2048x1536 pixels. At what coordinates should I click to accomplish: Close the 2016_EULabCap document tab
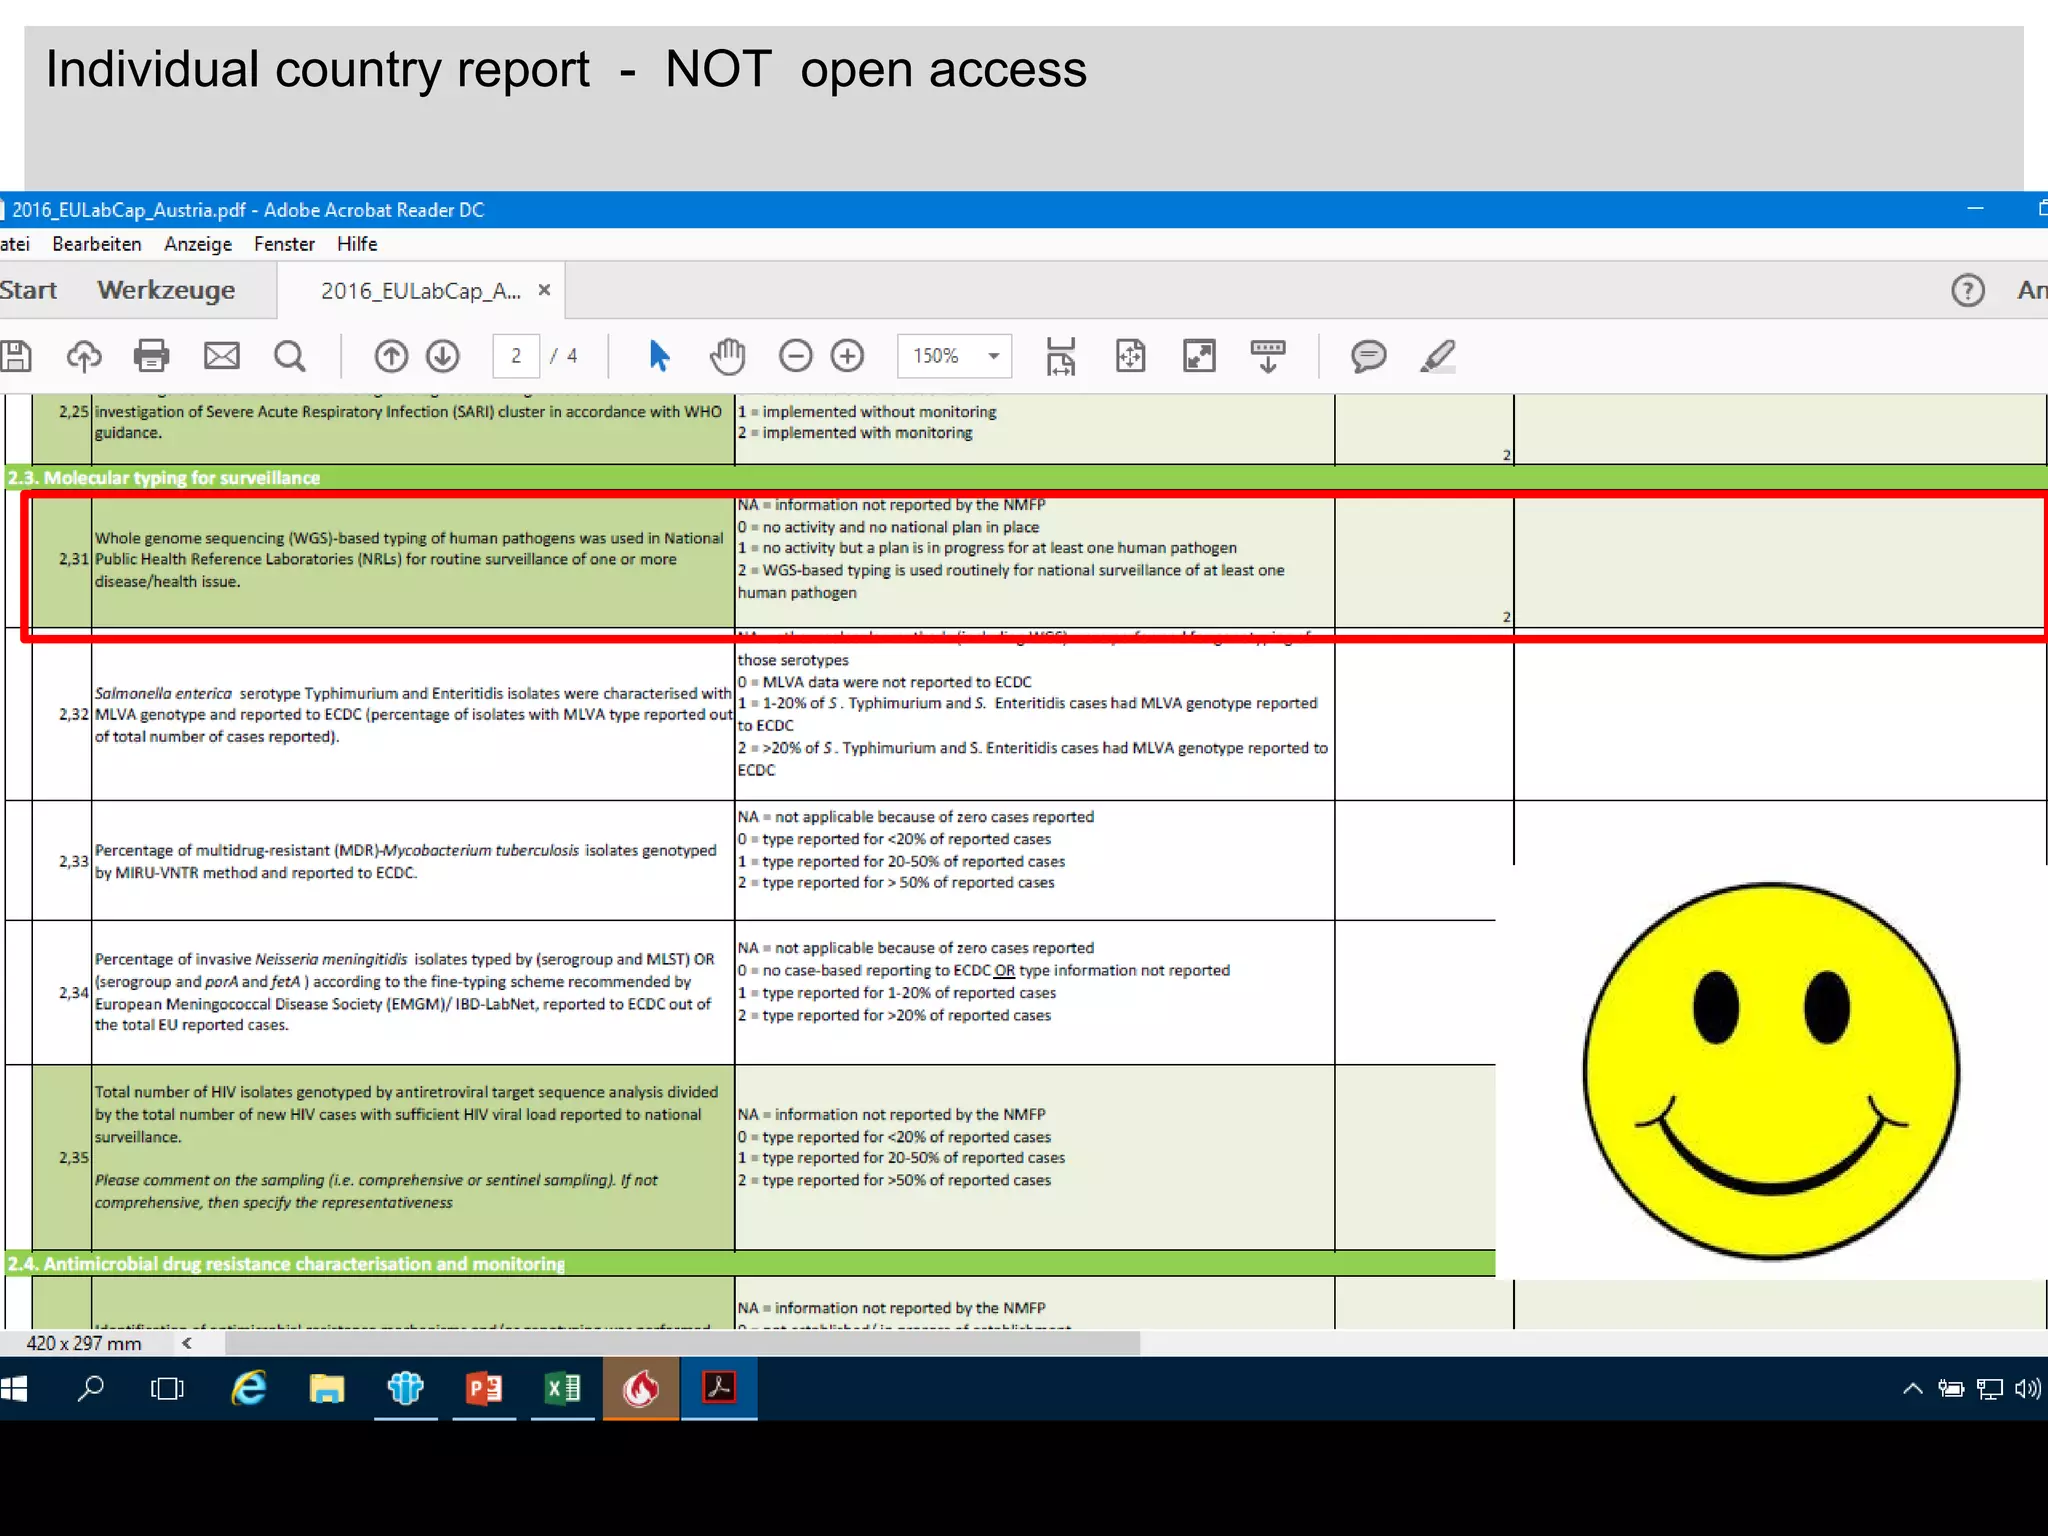point(544,290)
